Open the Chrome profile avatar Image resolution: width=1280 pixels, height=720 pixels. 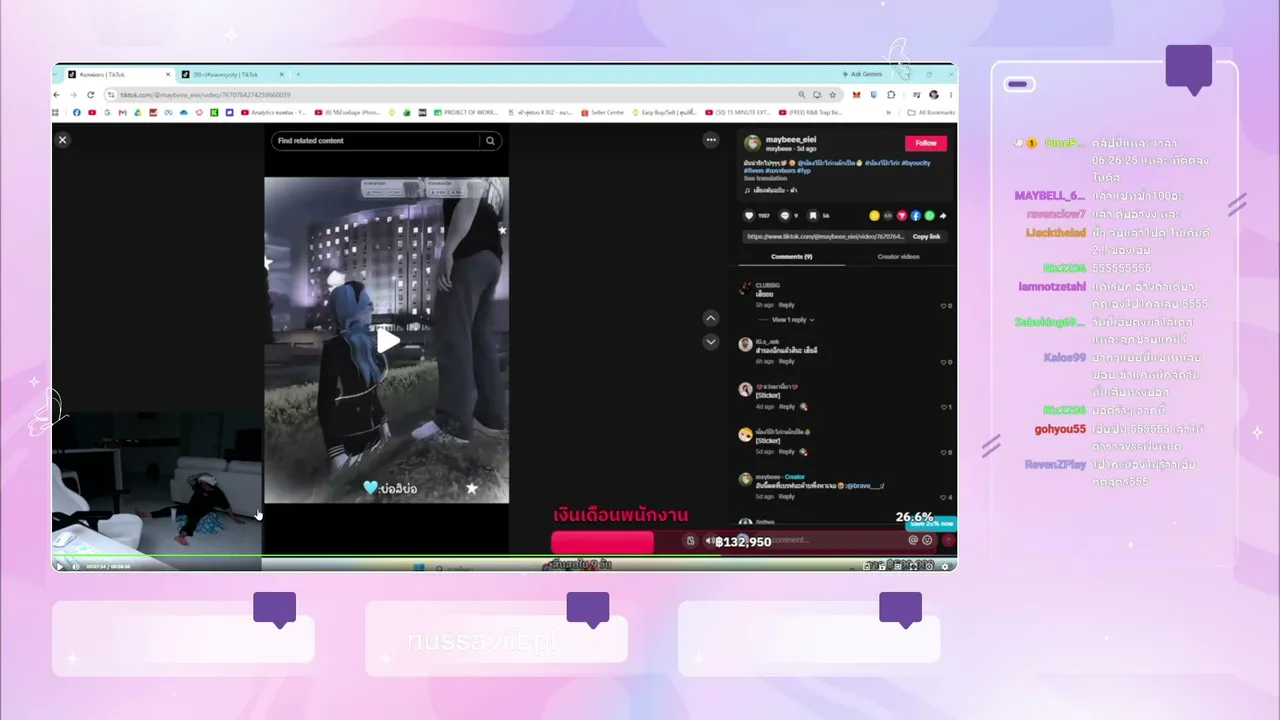[934, 95]
